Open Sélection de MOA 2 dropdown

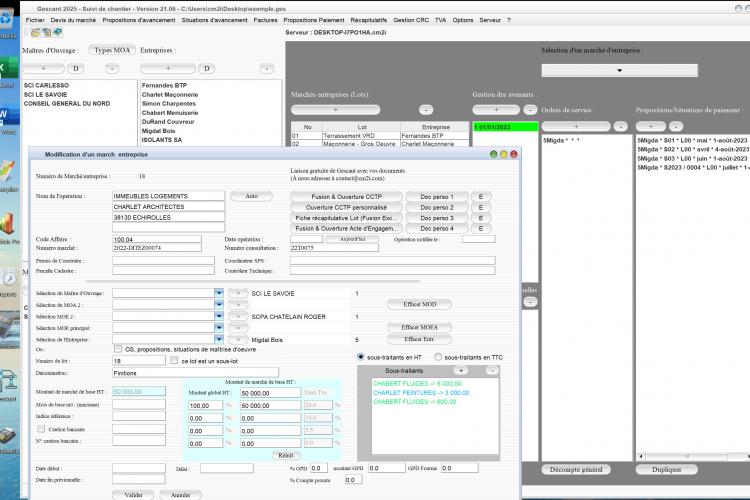click(x=219, y=304)
